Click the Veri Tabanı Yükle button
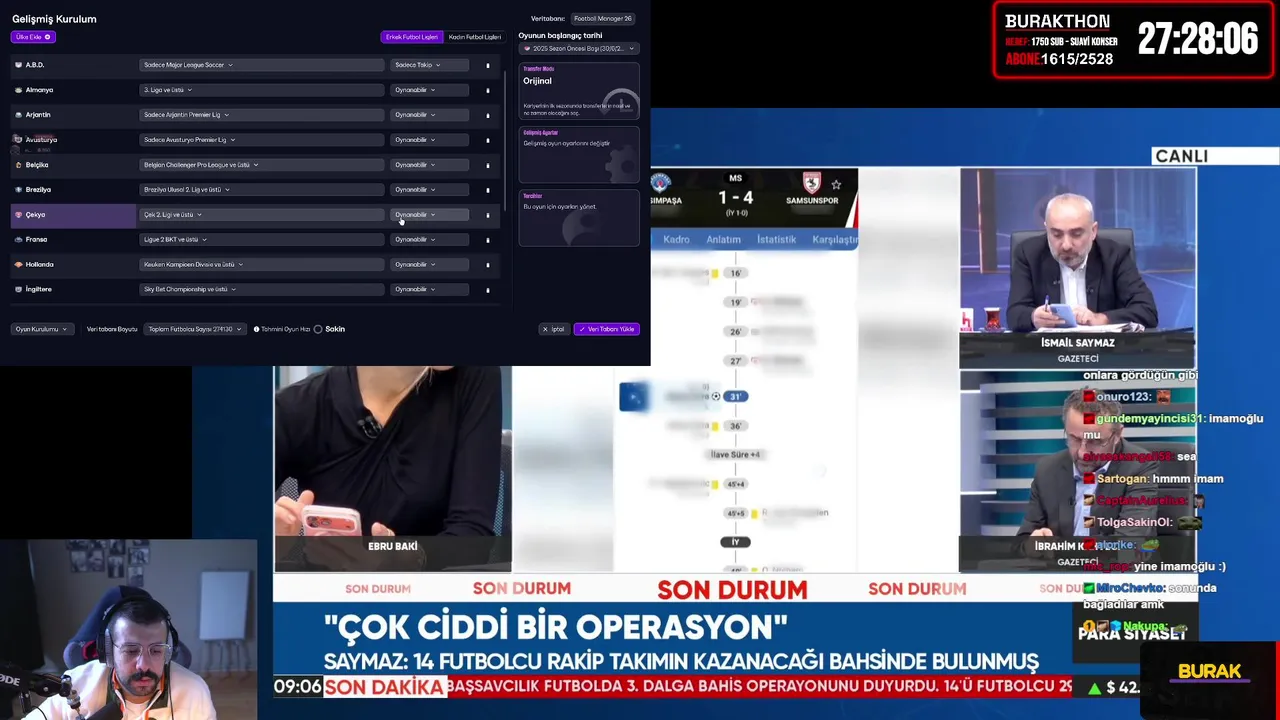The height and width of the screenshot is (720, 1280). 606,329
